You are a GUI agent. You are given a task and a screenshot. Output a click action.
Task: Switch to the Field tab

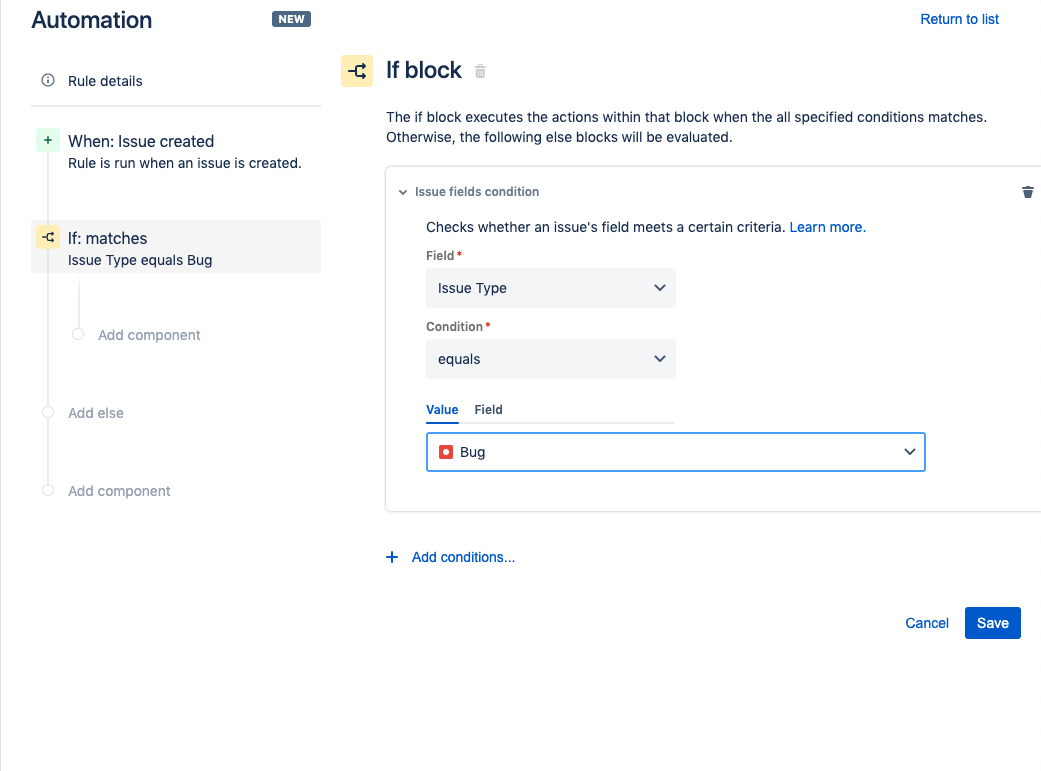coord(488,409)
